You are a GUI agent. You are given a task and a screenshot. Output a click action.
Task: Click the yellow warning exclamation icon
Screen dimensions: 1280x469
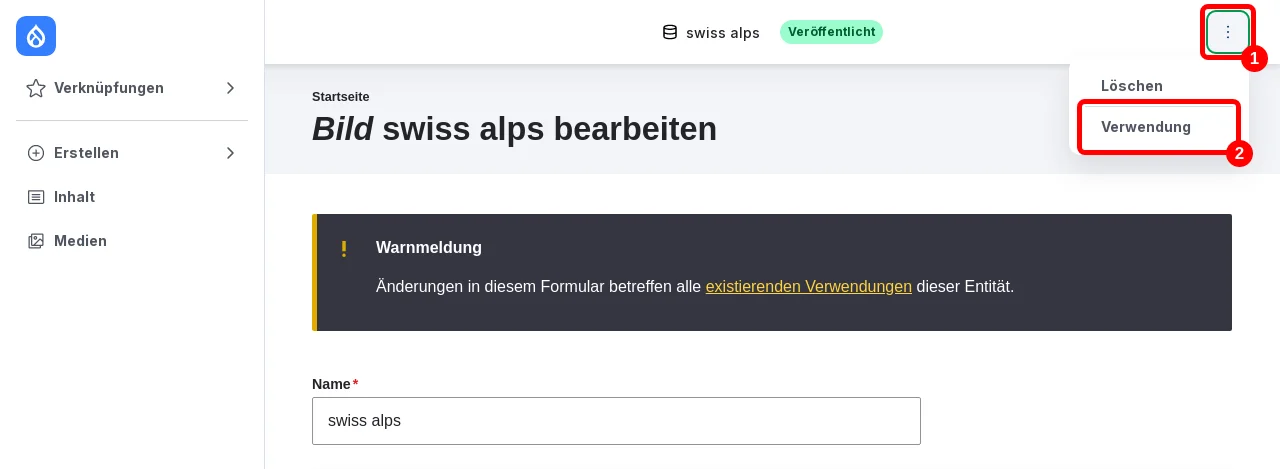[x=344, y=248]
